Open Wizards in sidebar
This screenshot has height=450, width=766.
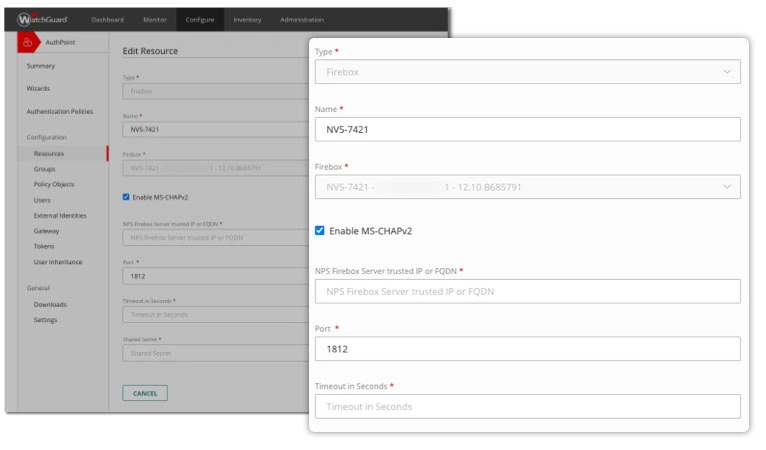point(38,88)
